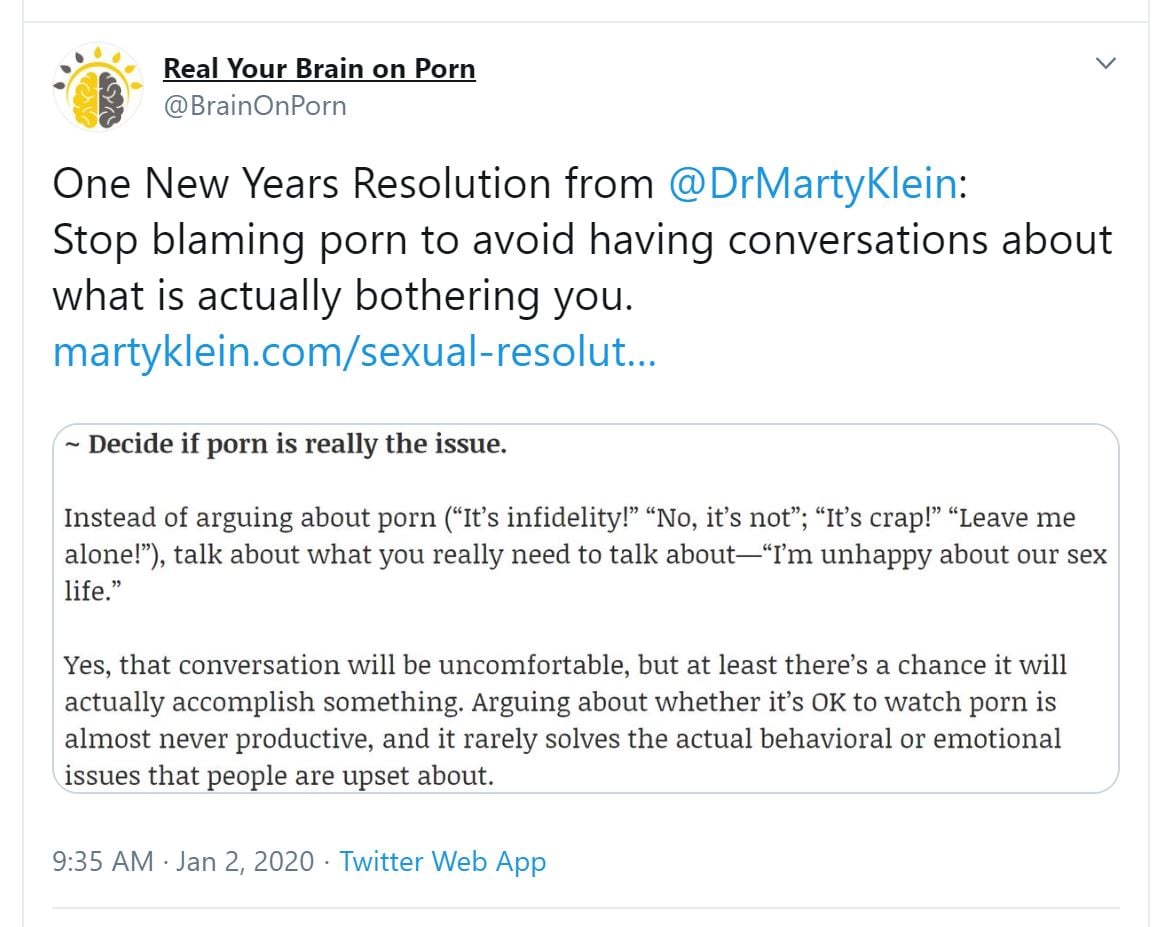Click the heading "Decide if porn is really the issue."
The height and width of the screenshot is (927, 1163).
pyautogui.click(x=297, y=444)
